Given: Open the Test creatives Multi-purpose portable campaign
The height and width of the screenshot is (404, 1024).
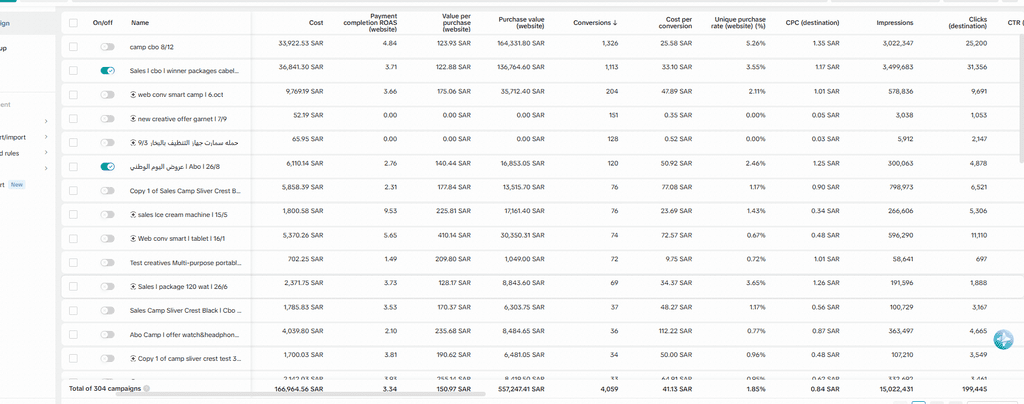Looking at the screenshot, I should pos(185,261).
